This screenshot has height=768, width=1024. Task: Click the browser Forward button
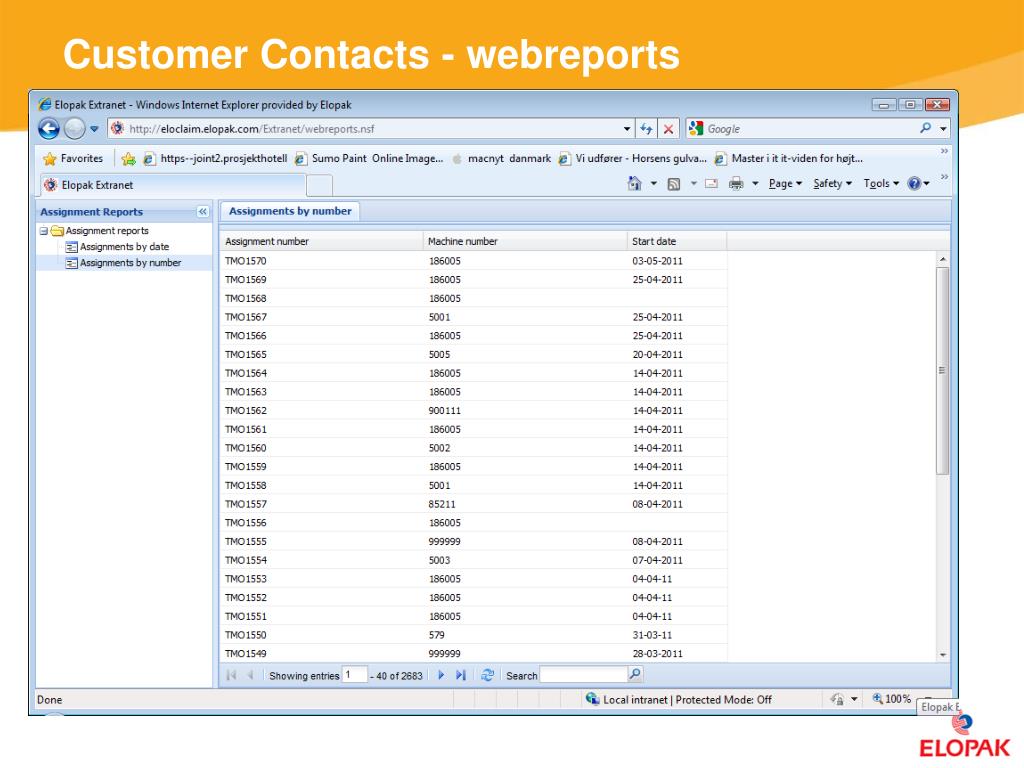pos(74,129)
